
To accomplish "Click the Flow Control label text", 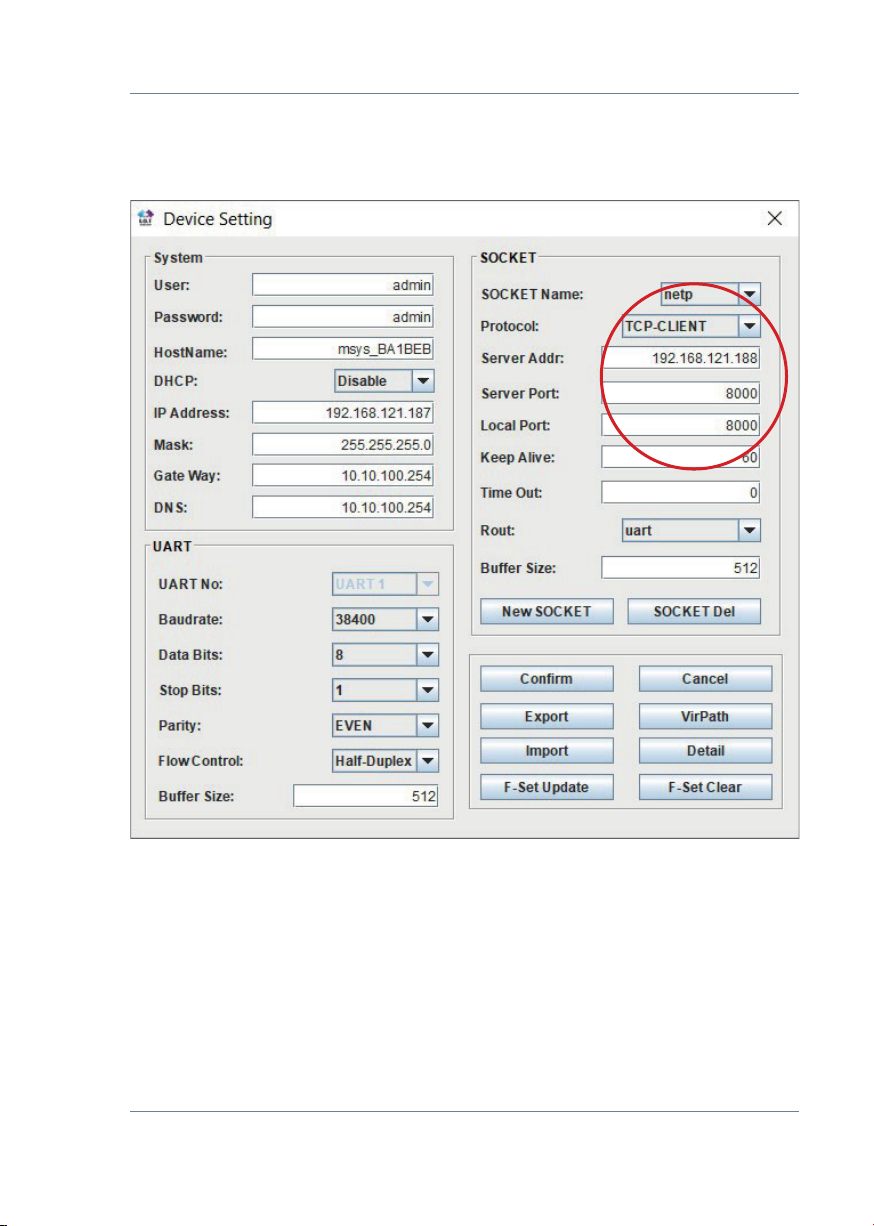I will click(x=201, y=761).
